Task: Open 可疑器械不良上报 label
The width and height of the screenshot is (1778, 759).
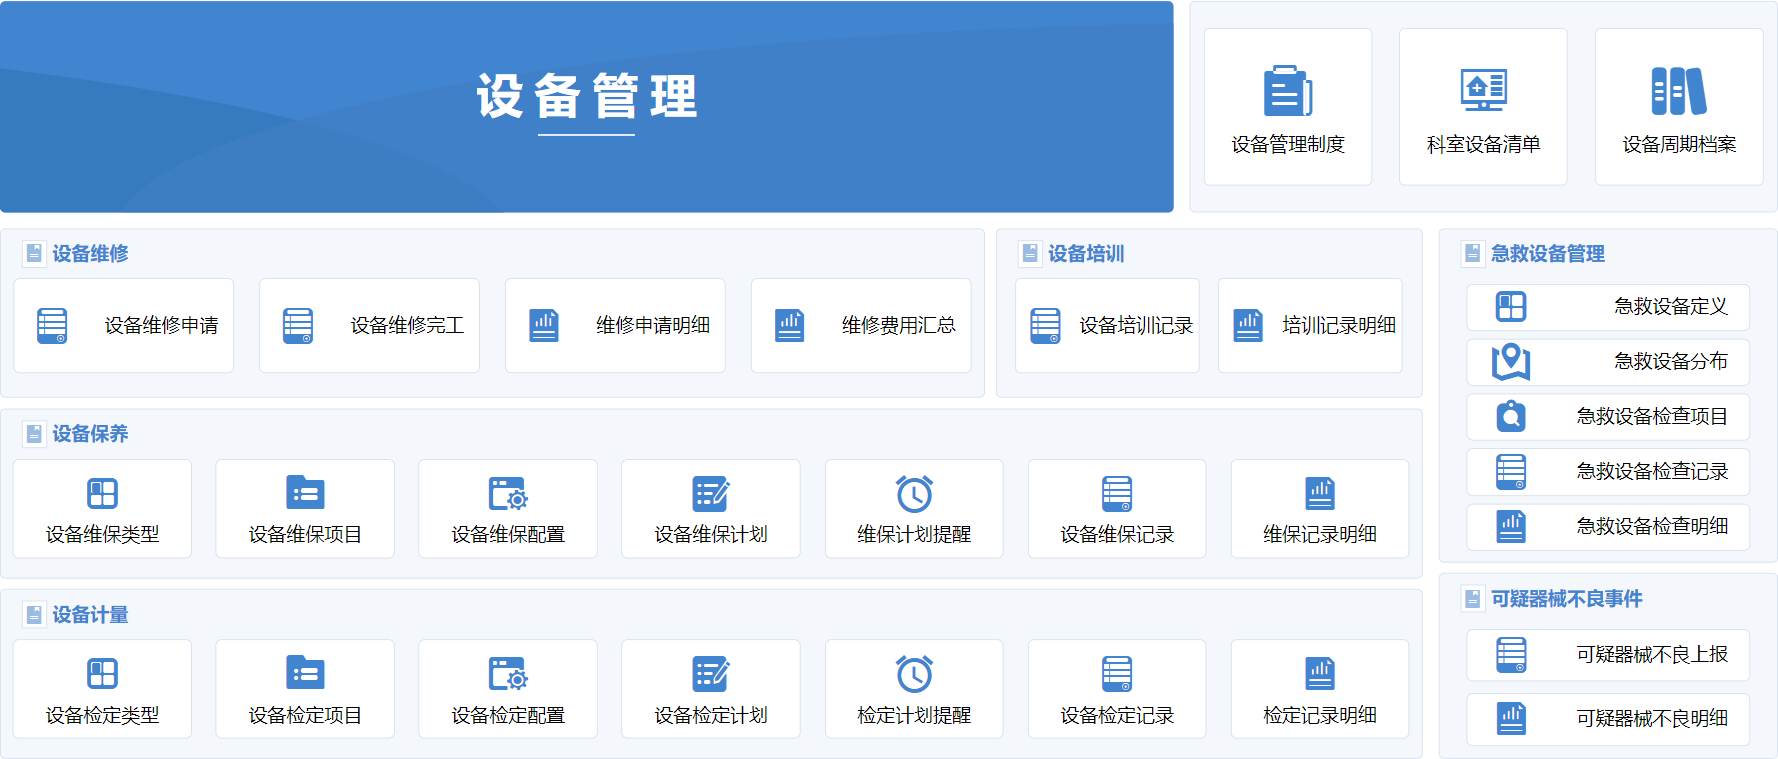Action: [1652, 655]
